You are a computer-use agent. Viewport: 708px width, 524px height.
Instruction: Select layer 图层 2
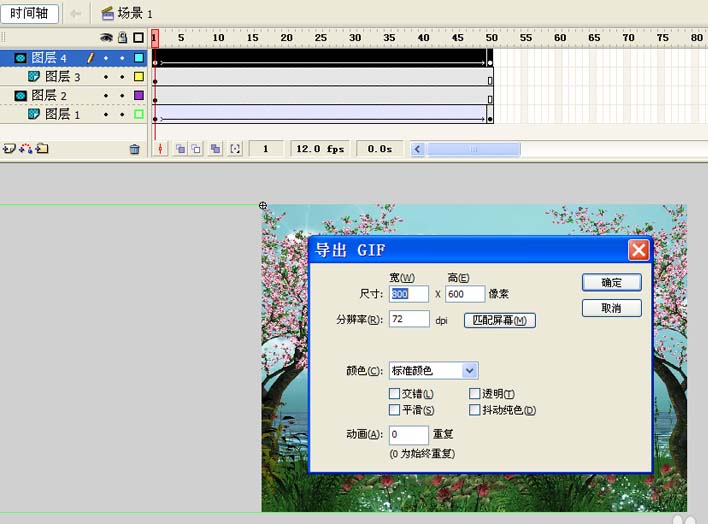tap(49, 95)
